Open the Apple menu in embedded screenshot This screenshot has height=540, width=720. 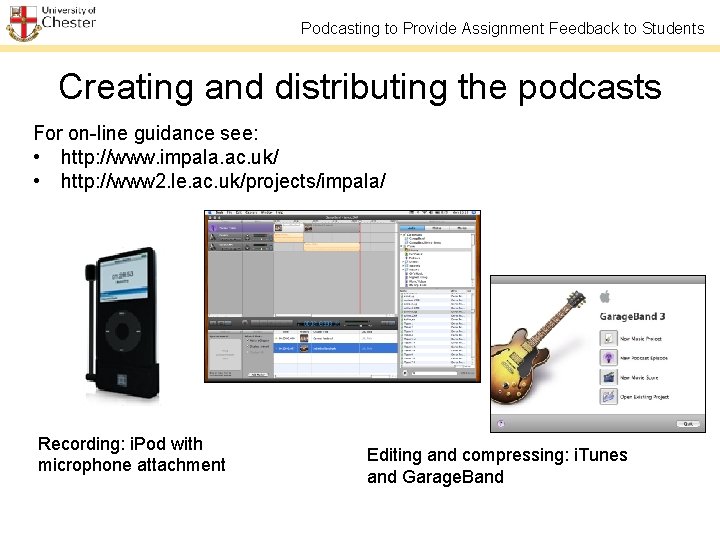pyautogui.click(x=210, y=213)
